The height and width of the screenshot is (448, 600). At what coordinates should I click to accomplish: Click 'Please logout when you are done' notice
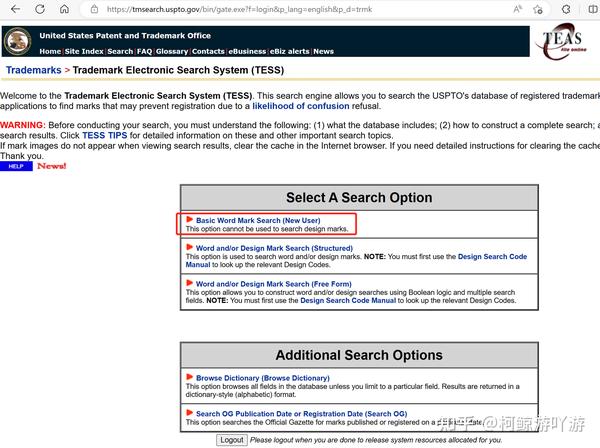click(376, 440)
